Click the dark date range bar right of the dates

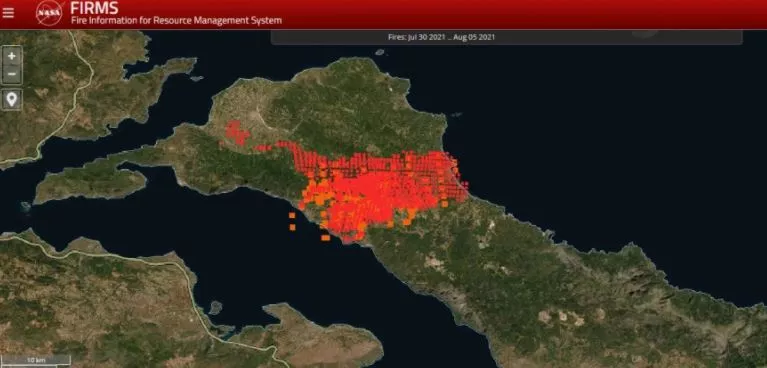tap(616, 37)
